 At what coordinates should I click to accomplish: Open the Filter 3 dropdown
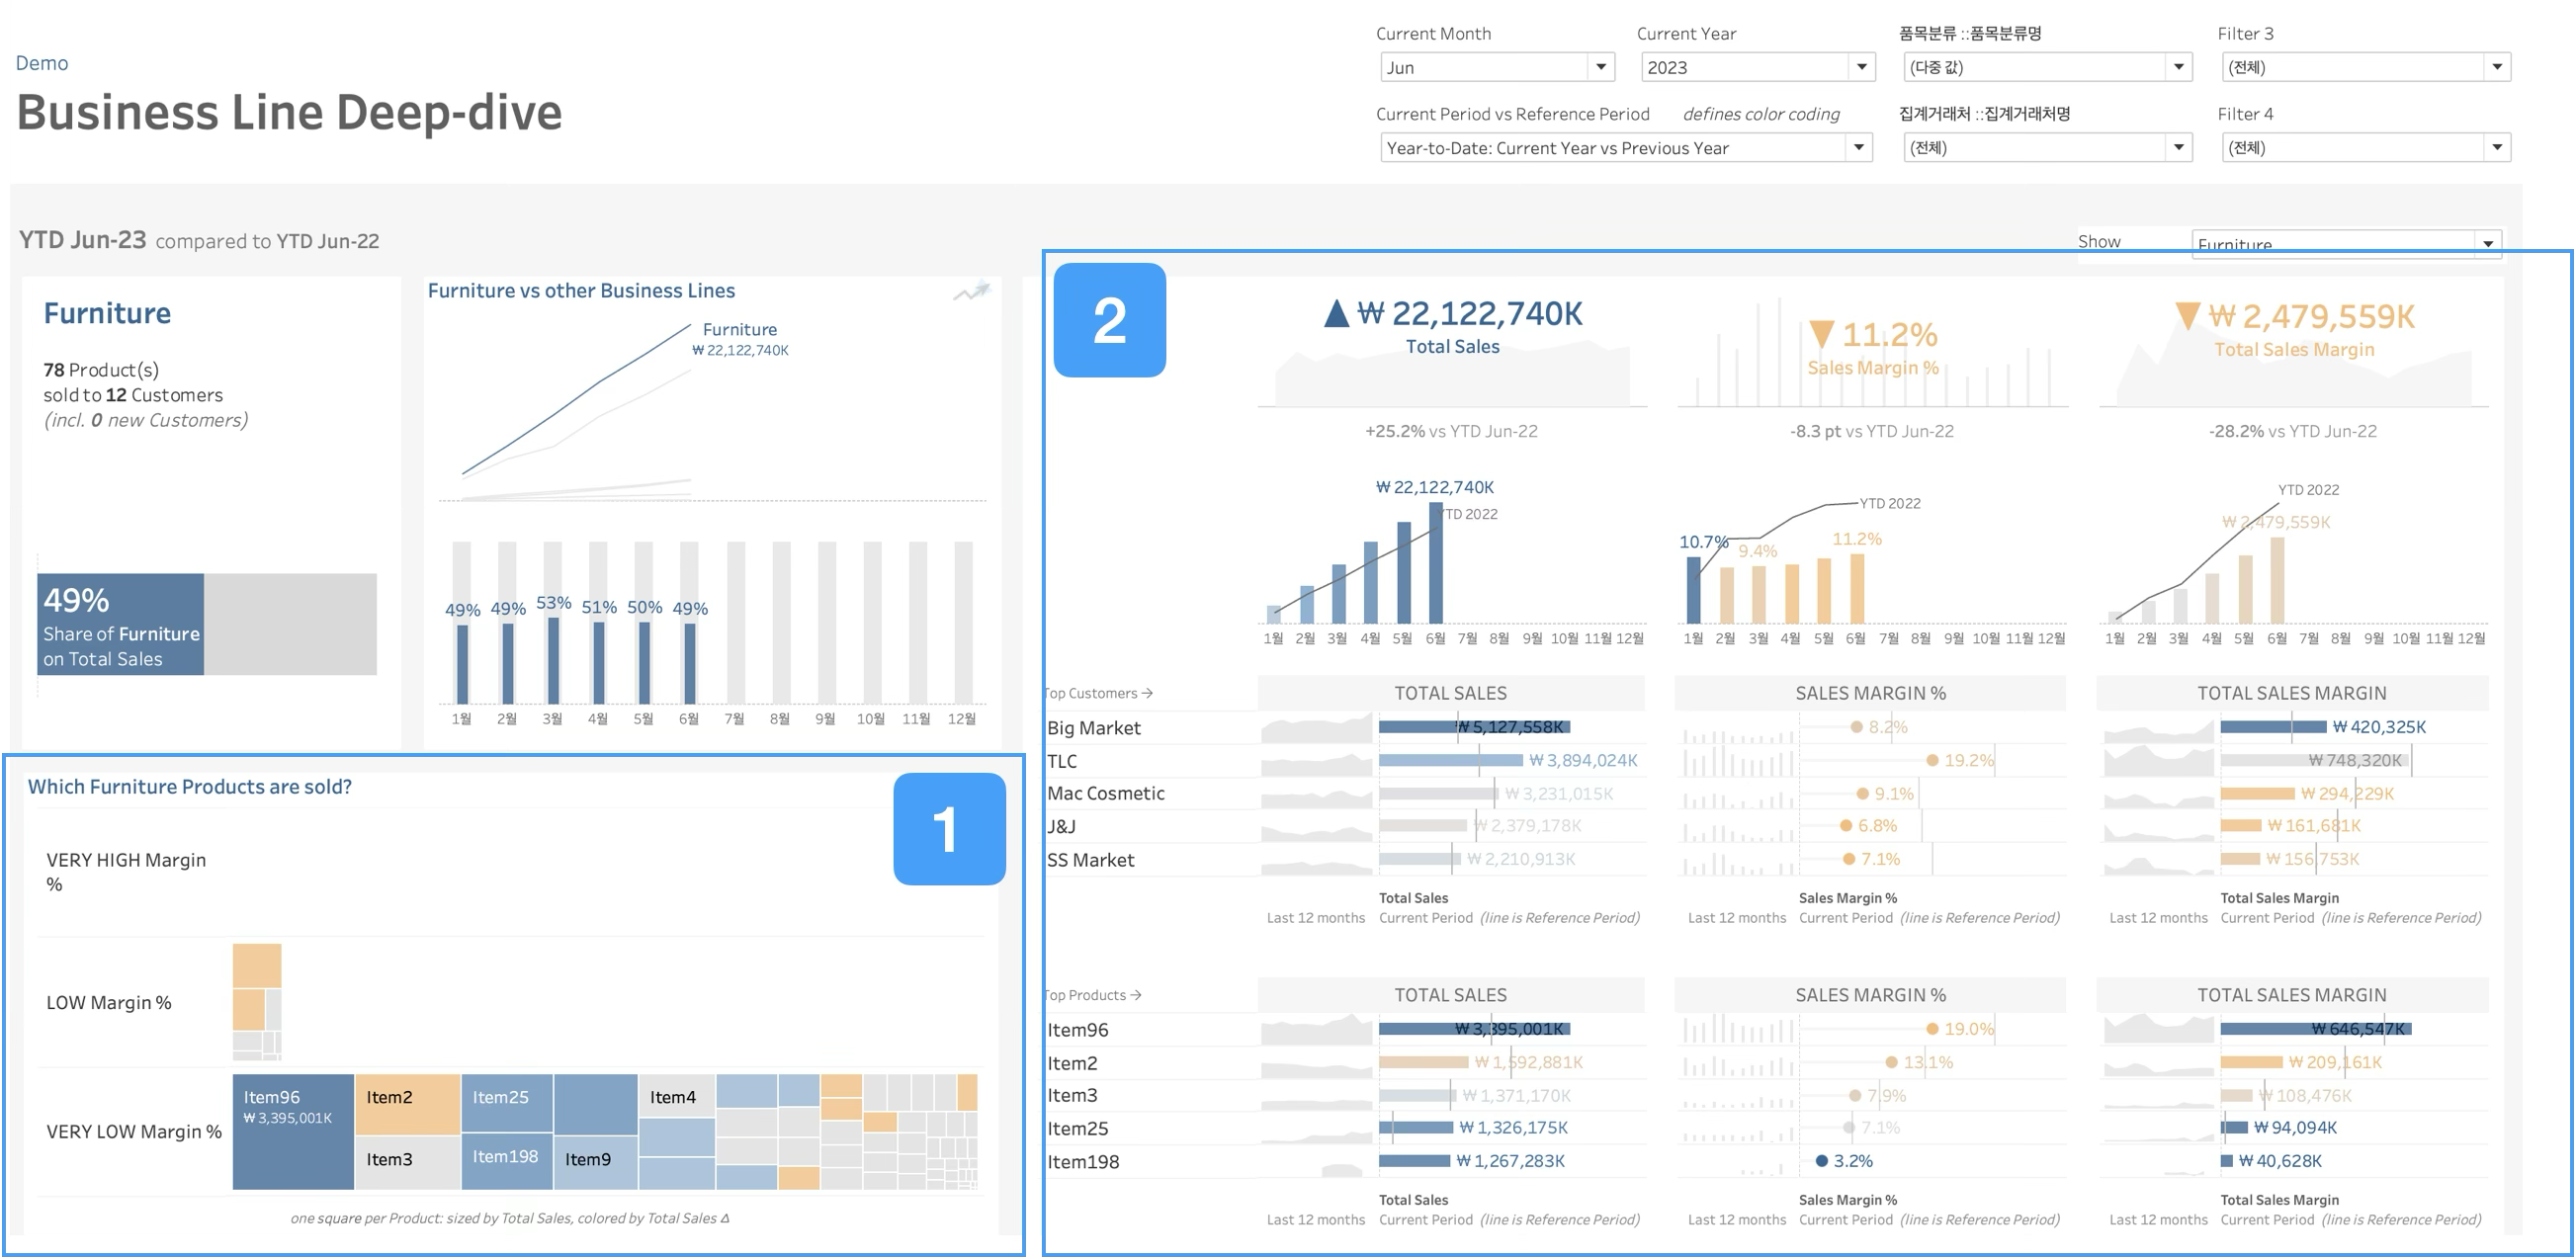2496,67
